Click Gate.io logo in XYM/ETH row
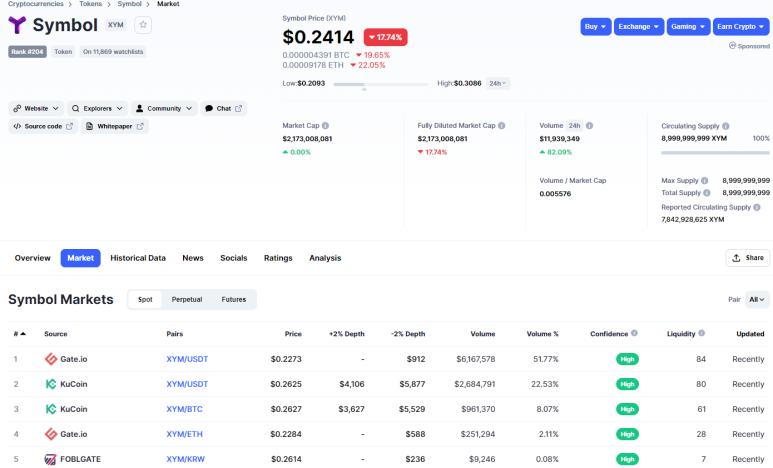Screen dimensions: 773x468 click(x=51, y=434)
